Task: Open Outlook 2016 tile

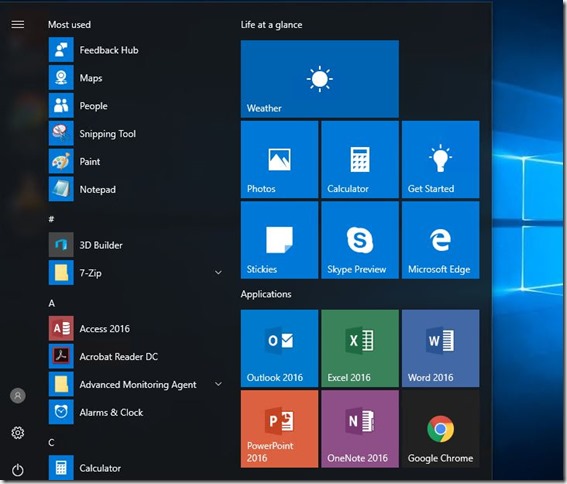Action: [280, 348]
